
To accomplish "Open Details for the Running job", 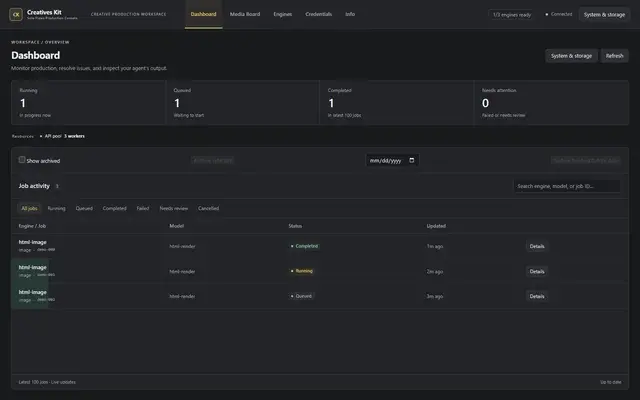I will coord(537,271).
